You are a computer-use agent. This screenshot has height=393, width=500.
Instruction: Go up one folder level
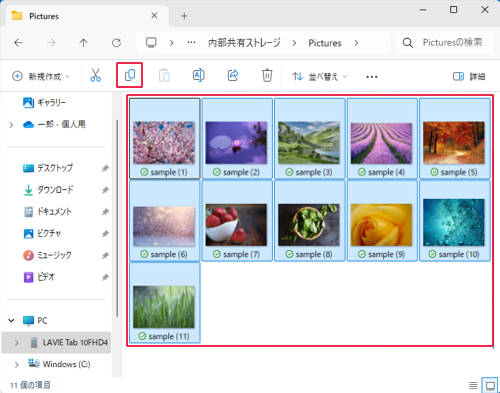tap(83, 43)
